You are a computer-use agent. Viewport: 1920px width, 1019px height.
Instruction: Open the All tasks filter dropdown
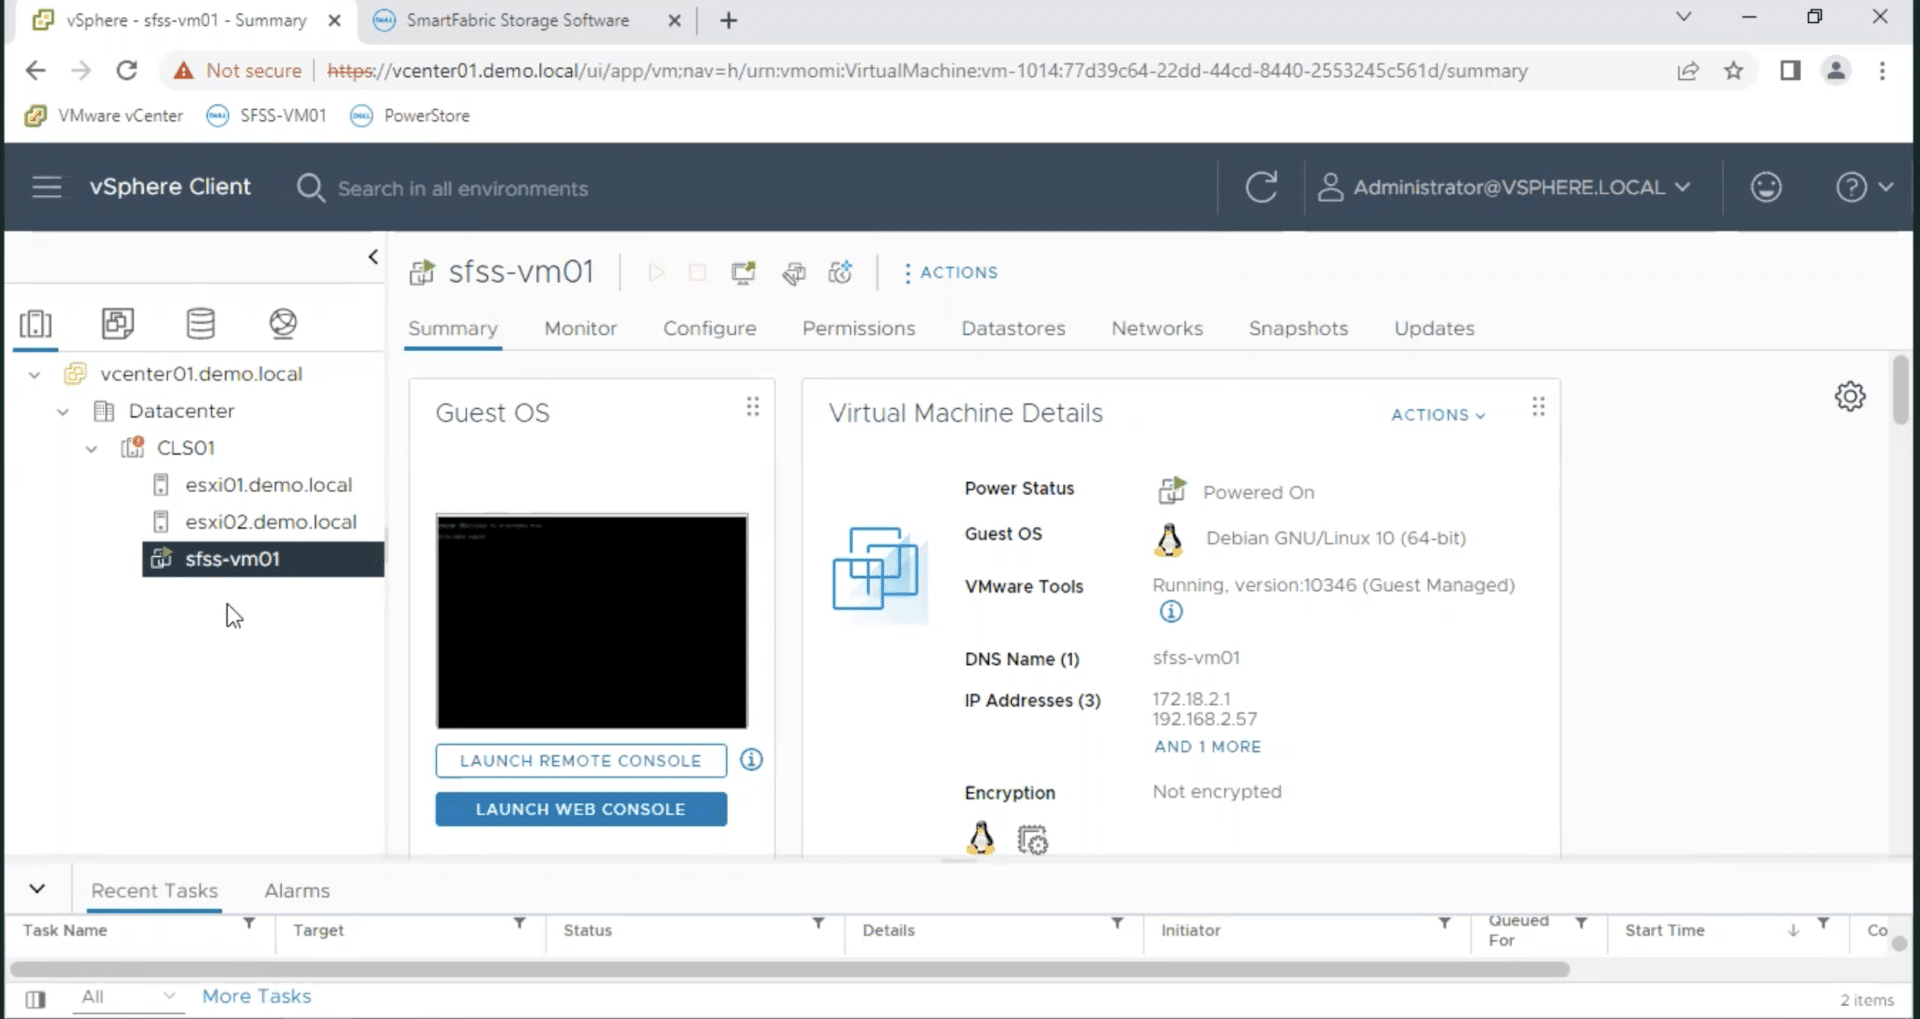coord(129,996)
